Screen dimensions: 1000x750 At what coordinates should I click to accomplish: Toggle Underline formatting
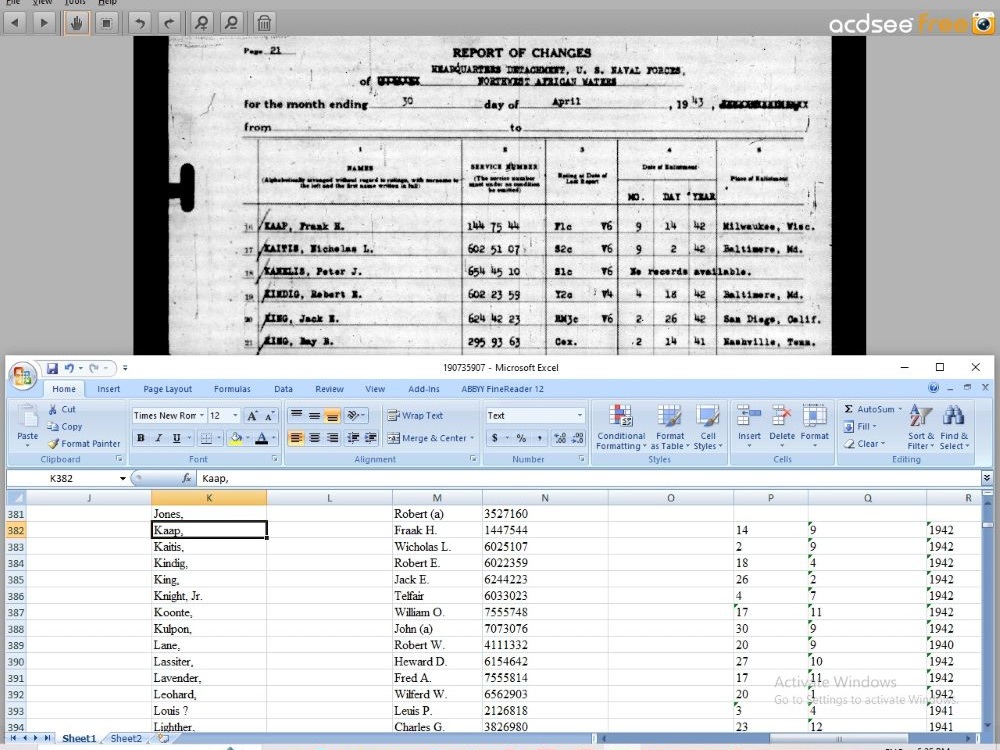pyautogui.click(x=176, y=438)
